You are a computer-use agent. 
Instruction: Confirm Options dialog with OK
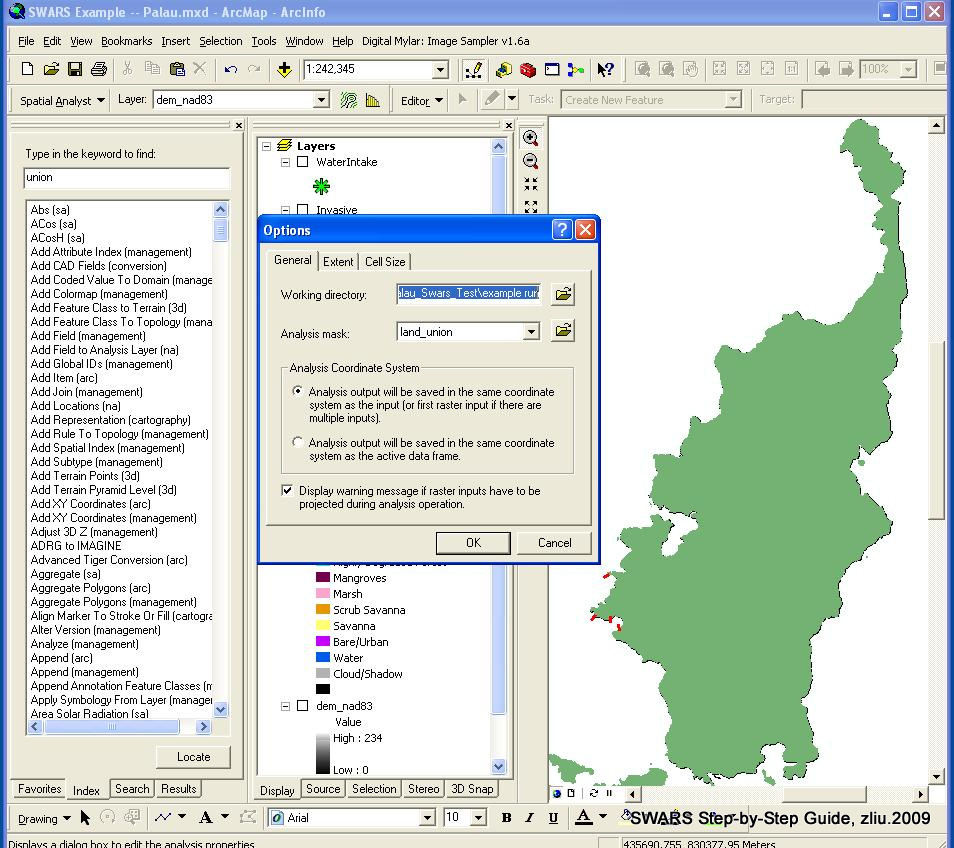point(473,543)
